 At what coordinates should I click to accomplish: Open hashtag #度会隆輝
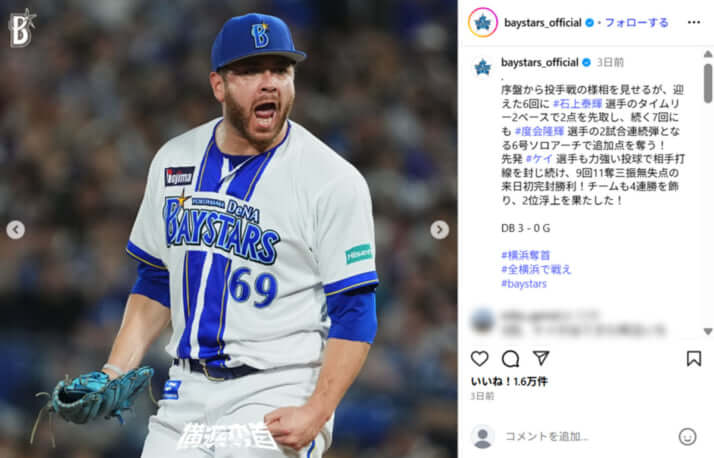pyautogui.click(x=540, y=131)
